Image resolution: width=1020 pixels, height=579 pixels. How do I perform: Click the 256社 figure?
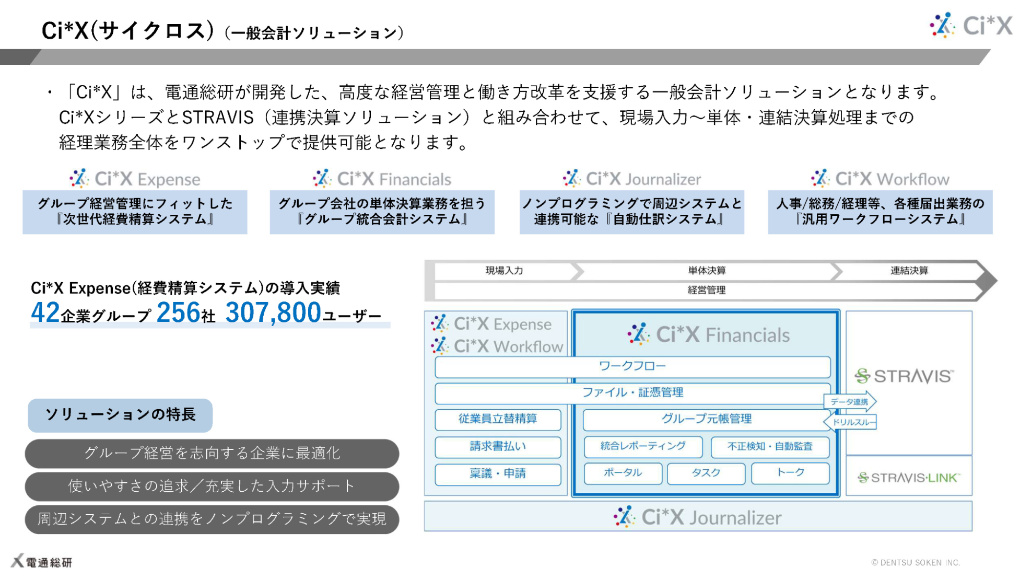(186, 313)
